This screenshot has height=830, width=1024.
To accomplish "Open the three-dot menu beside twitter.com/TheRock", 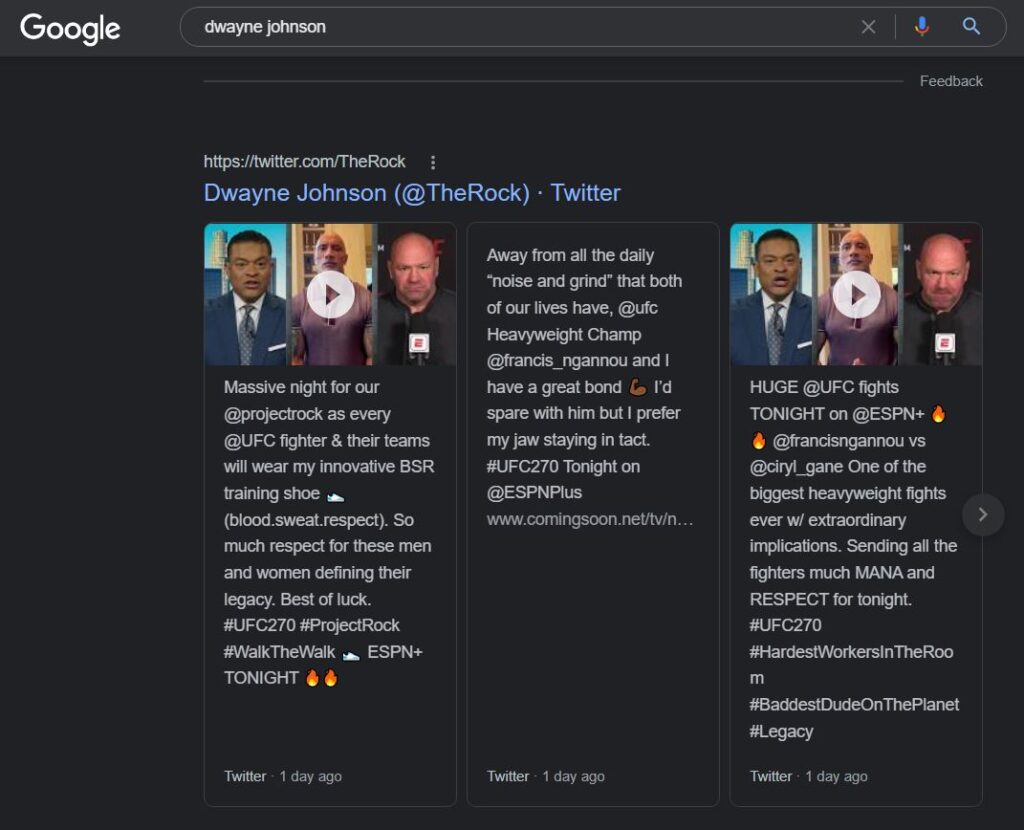I will coord(433,162).
